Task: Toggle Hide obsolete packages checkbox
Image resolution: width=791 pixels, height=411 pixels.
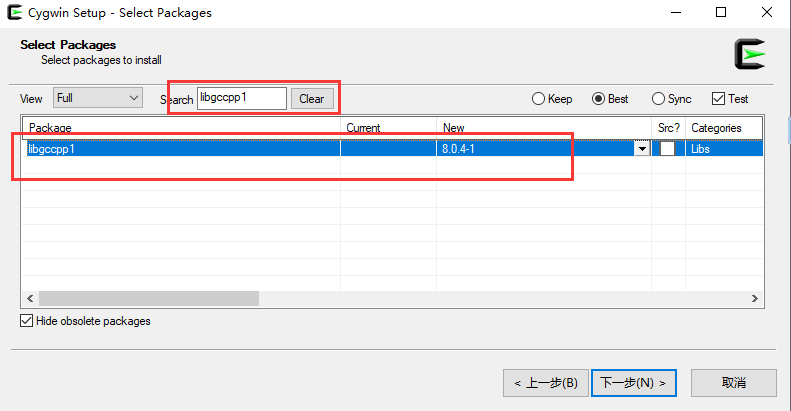Action: tap(85, 321)
